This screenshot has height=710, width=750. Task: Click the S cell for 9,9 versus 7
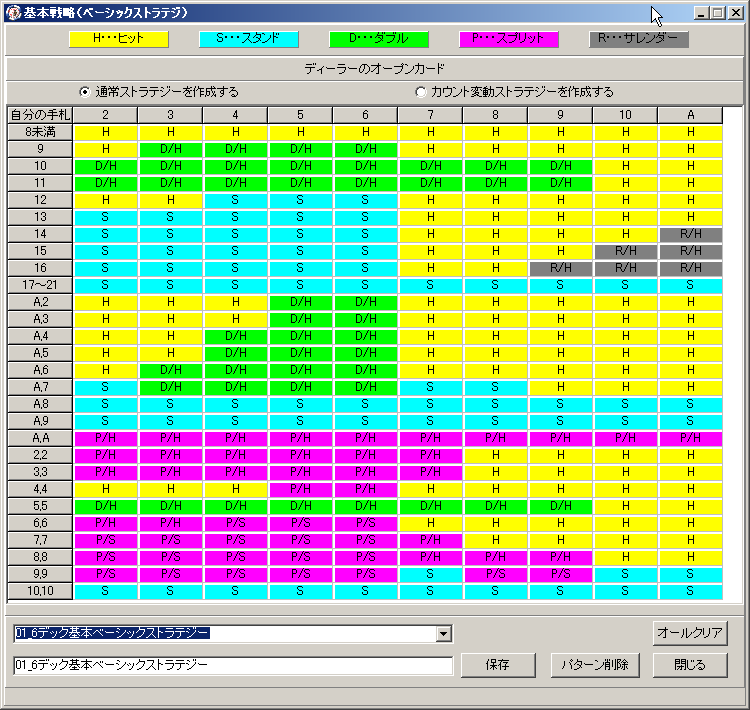coord(430,574)
